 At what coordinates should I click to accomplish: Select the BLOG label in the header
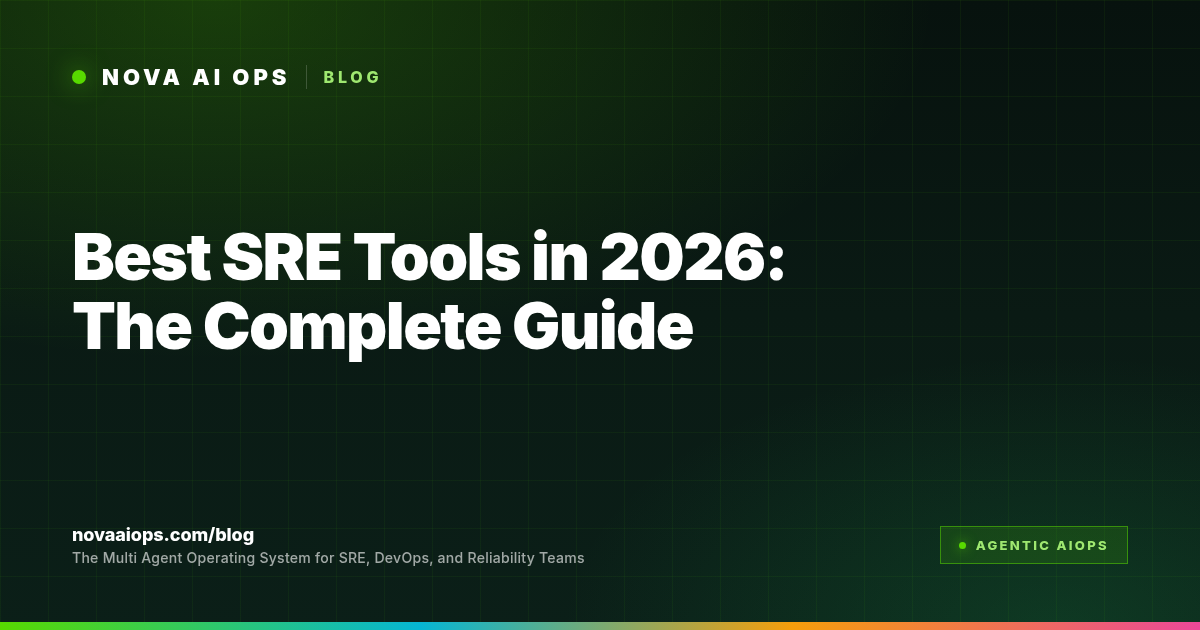coord(351,77)
